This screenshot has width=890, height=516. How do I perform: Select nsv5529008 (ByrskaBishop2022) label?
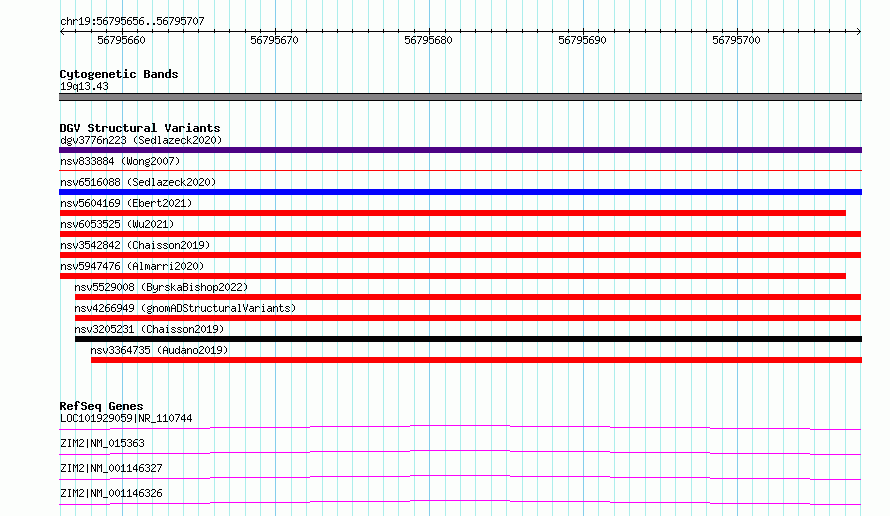pyautogui.click(x=161, y=287)
